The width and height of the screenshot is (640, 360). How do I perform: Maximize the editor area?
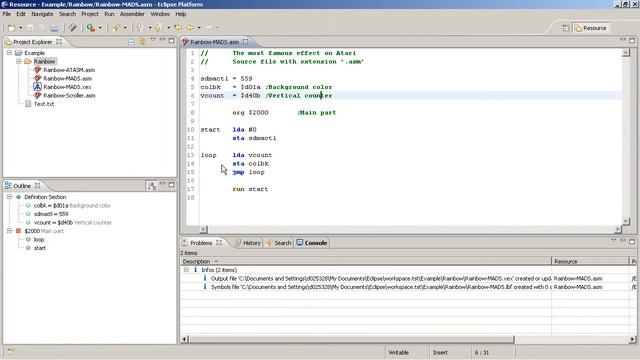[632, 40]
